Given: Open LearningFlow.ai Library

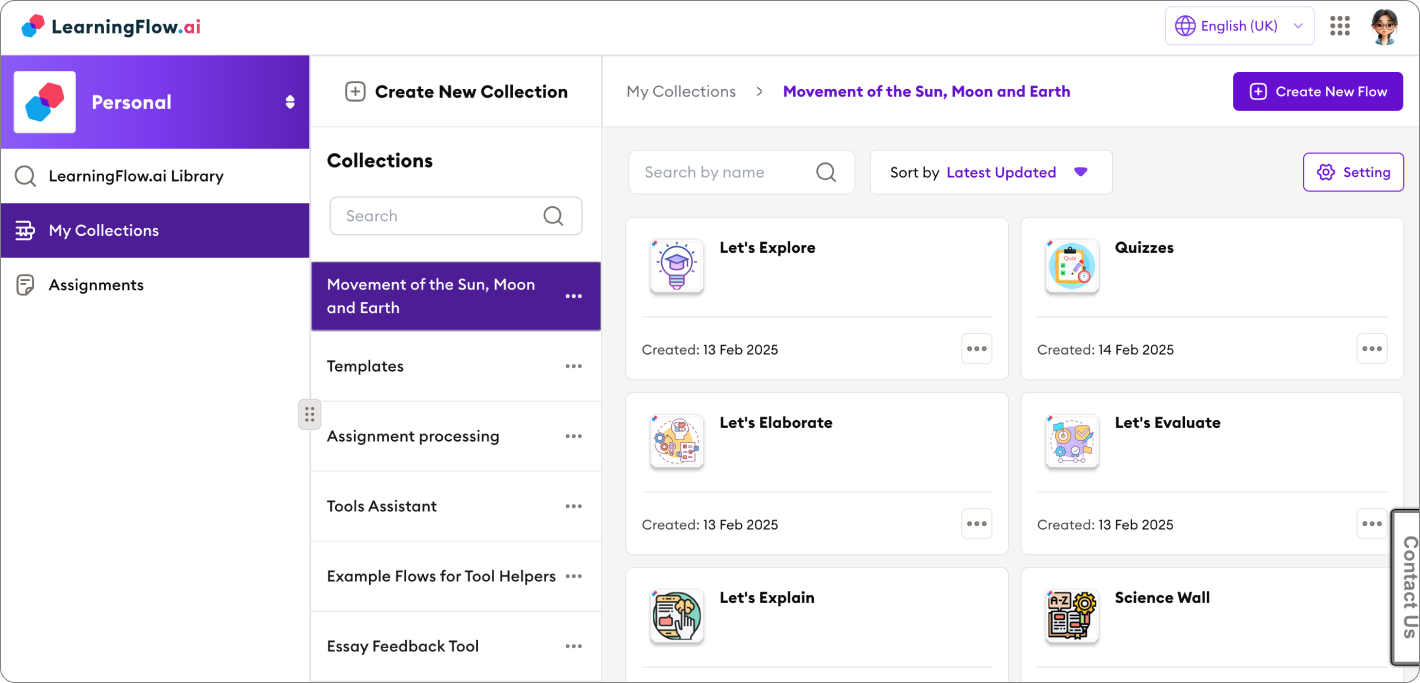Looking at the screenshot, I should [155, 176].
